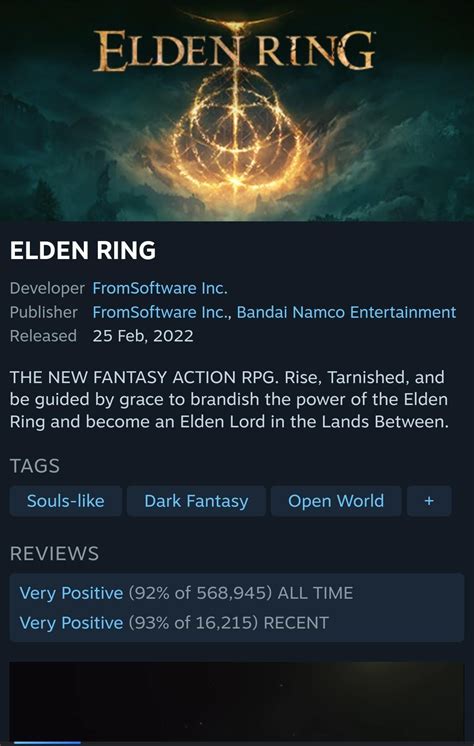Screen dimensions: 474x746
Task: Click the game description paragraph
Action: 229,400
